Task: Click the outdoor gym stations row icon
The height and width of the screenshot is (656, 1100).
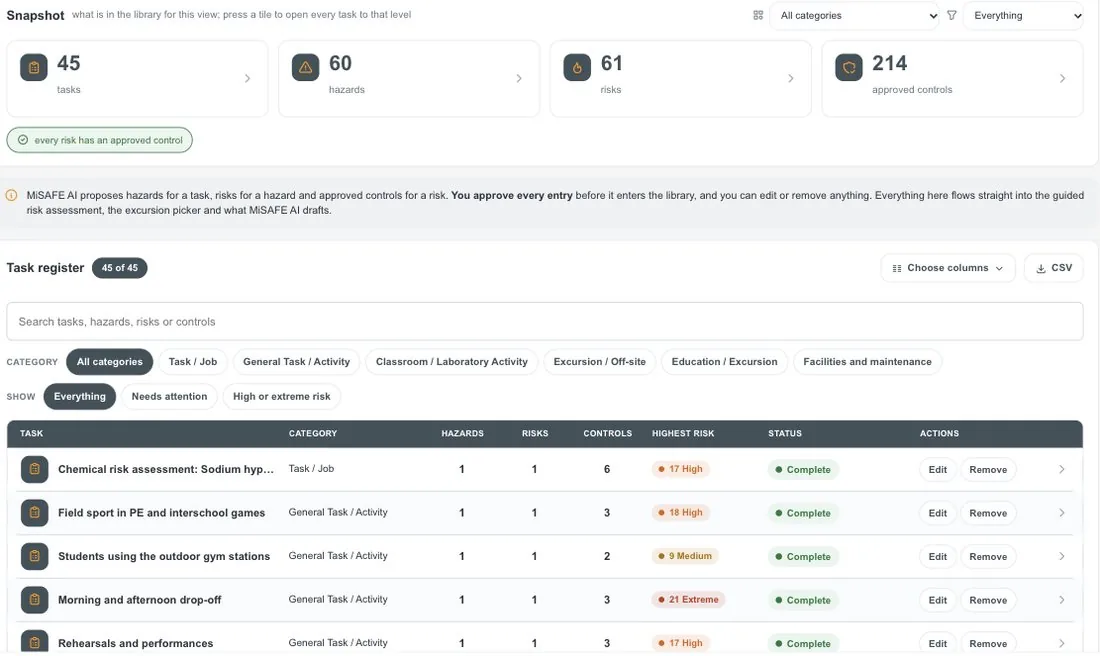Action: pos(34,556)
